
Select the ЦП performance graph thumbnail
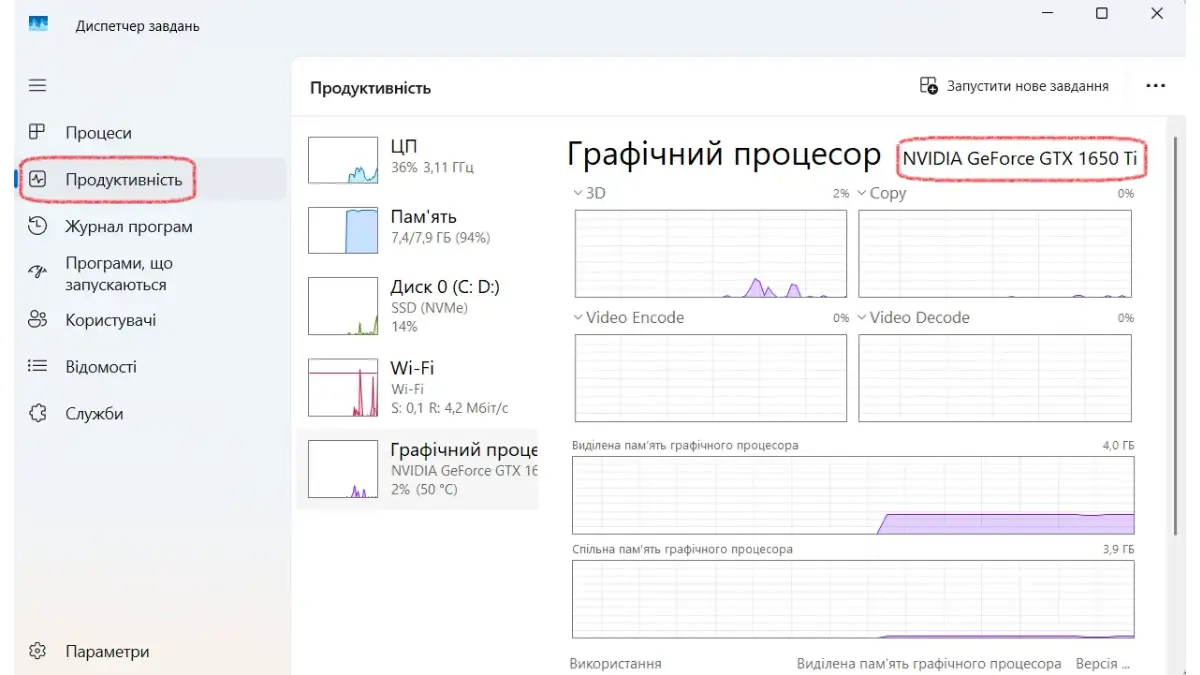[344, 160]
